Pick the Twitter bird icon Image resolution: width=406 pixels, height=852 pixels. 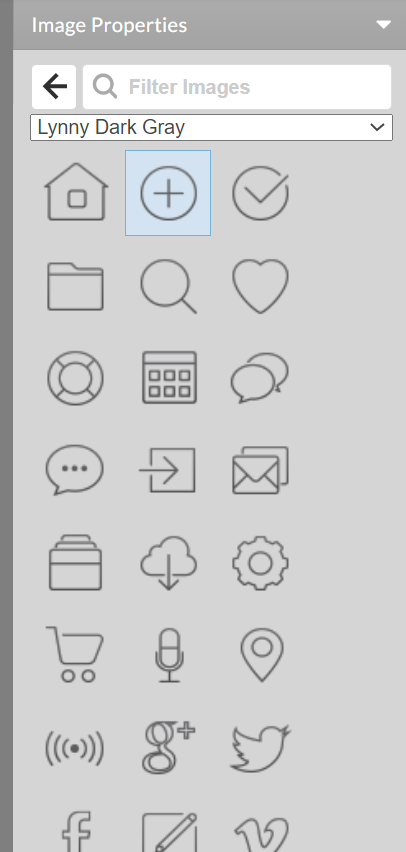tap(260, 748)
